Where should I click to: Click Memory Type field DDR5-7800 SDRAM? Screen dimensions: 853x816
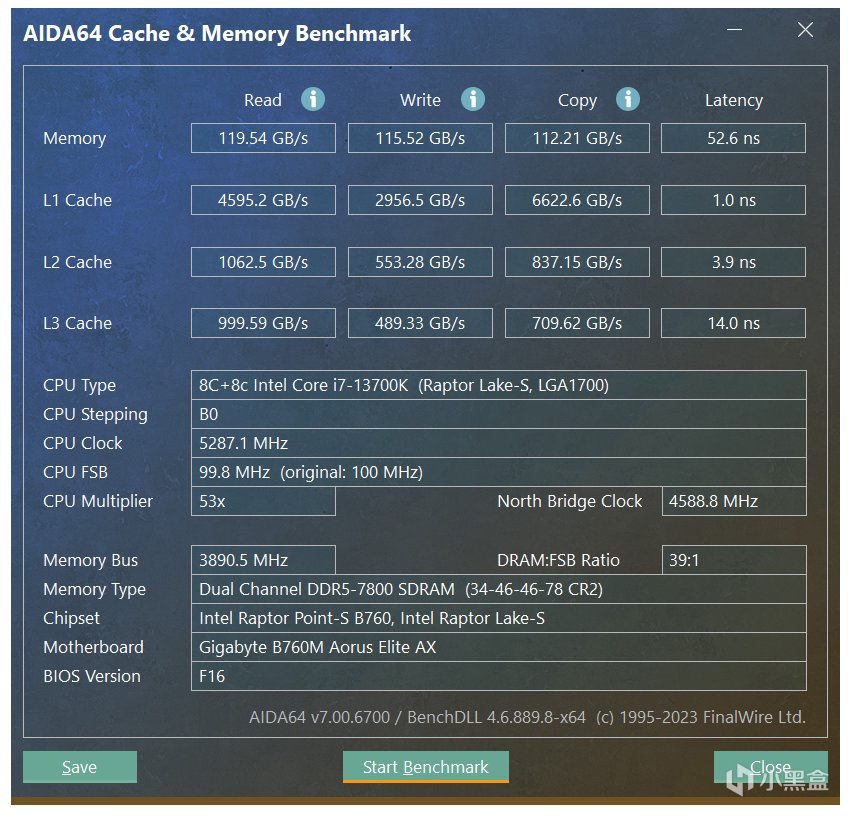(499, 589)
